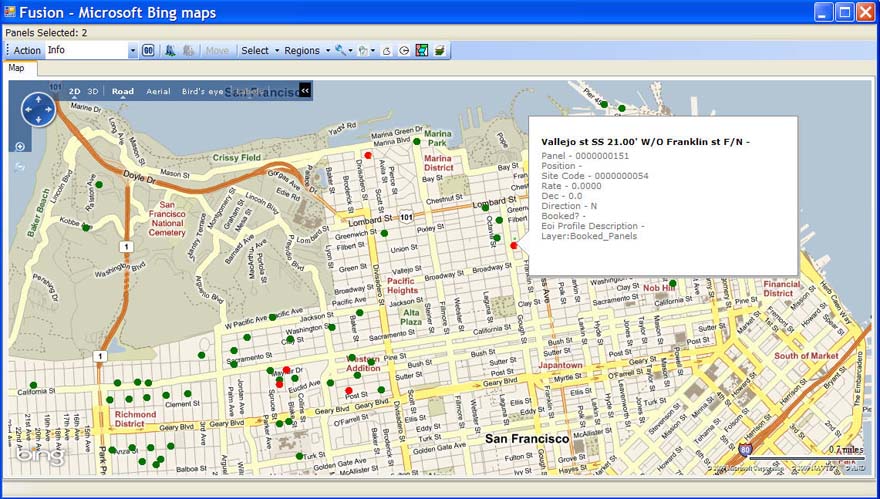Click the GO button in the toolbar

pyautogui.click(x=148, y=51)
